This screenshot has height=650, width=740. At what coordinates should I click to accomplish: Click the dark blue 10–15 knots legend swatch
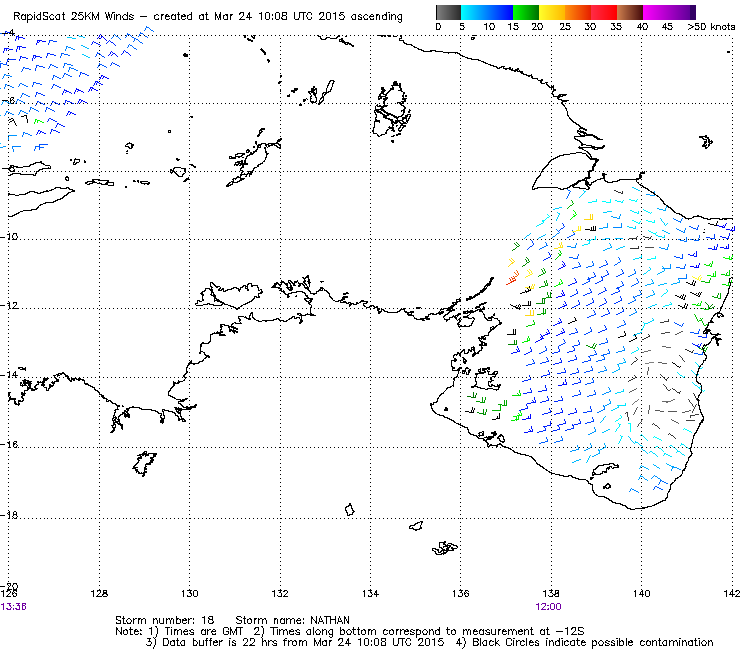pyautogui.click(x=500, y=12)
